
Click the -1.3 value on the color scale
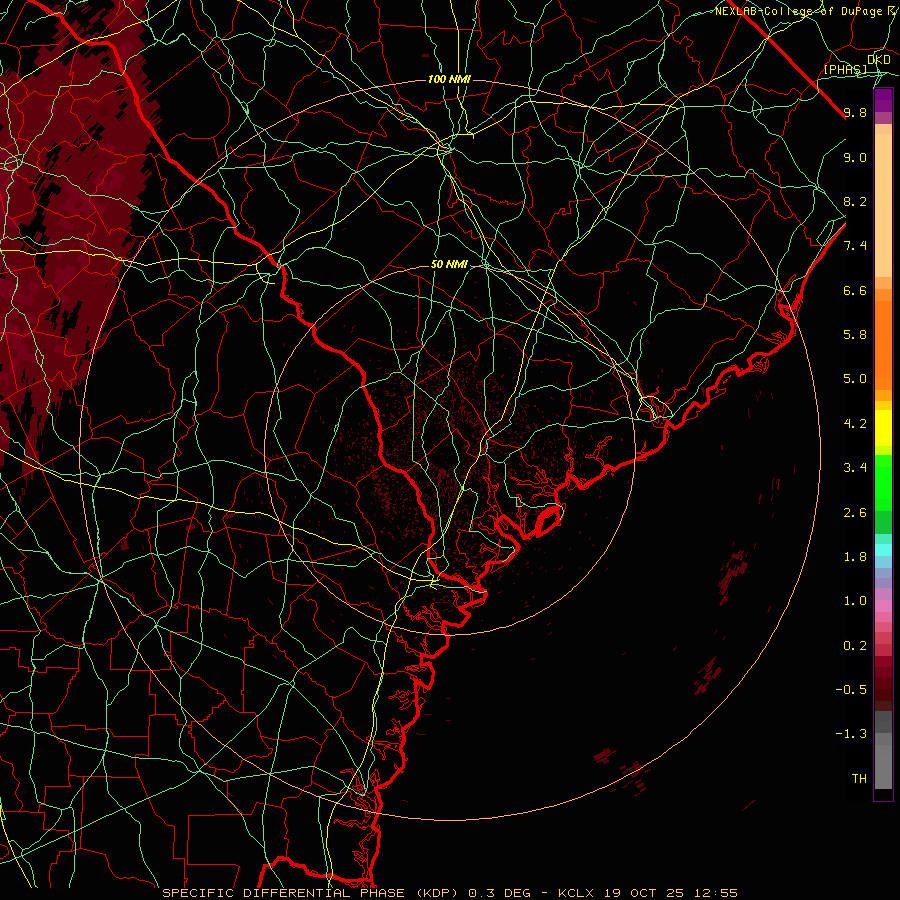(851, 734)
